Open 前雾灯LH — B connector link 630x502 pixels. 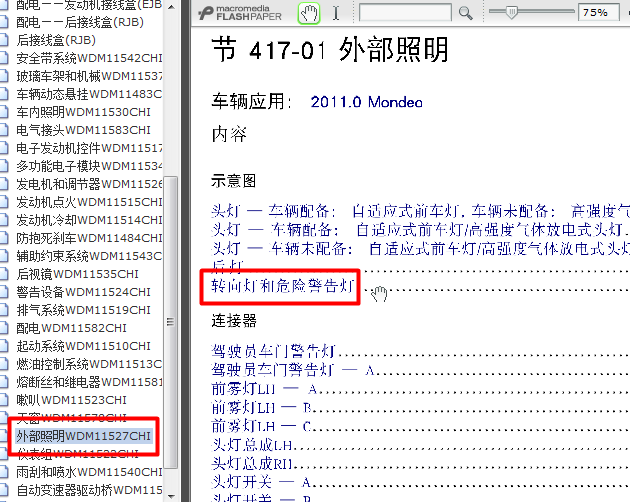pyautogui.click(x=262, y=408)
